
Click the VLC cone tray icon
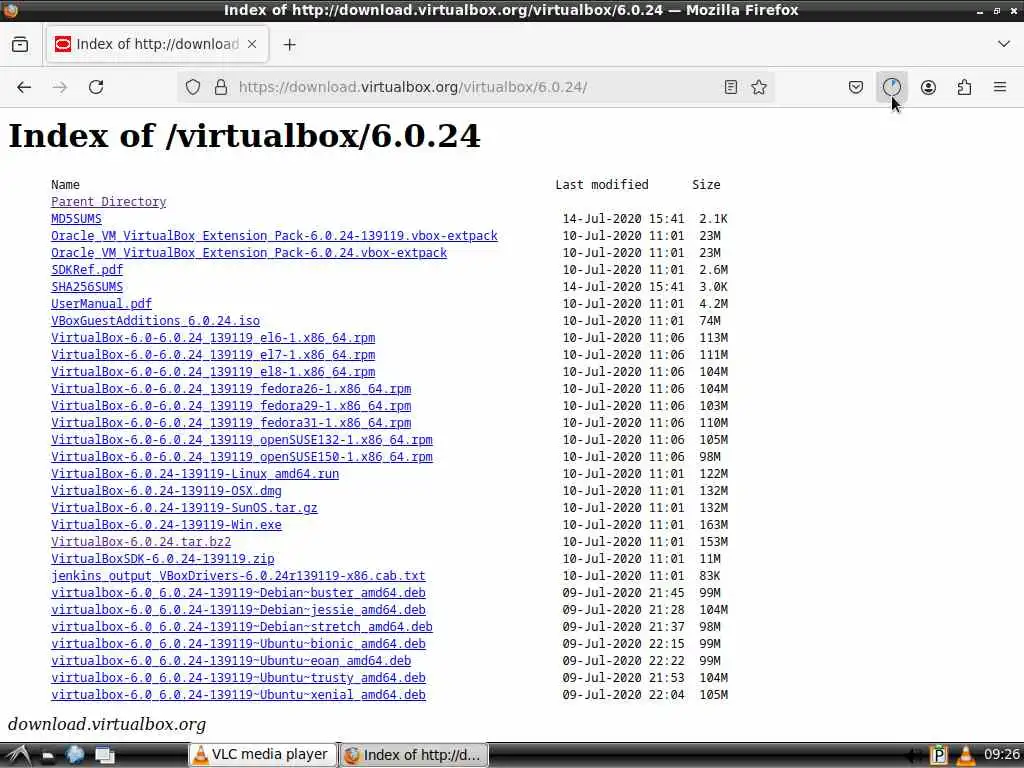point(965,756)
